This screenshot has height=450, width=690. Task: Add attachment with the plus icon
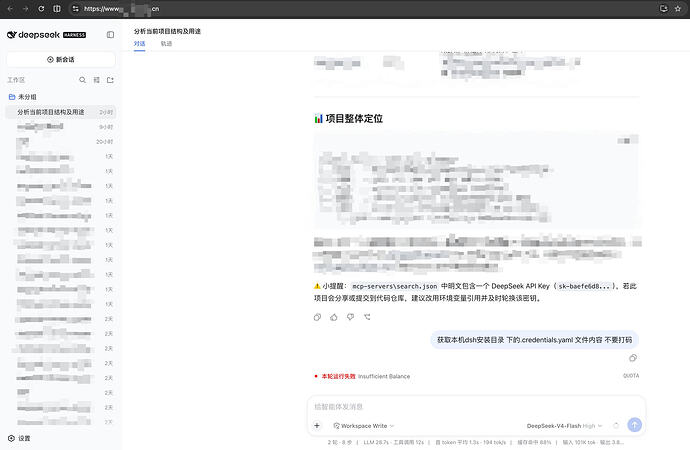(x=317, y=425)
